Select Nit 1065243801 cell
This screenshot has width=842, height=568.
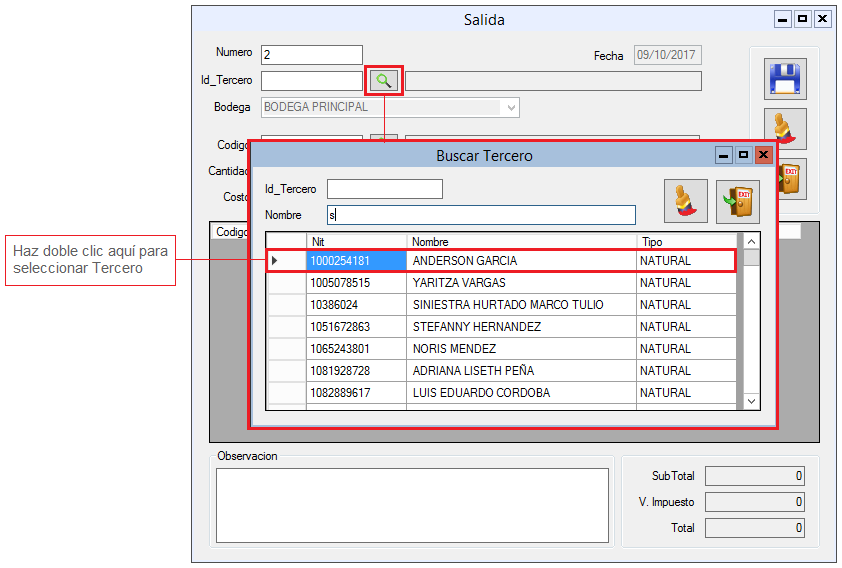tap(356, 349)
